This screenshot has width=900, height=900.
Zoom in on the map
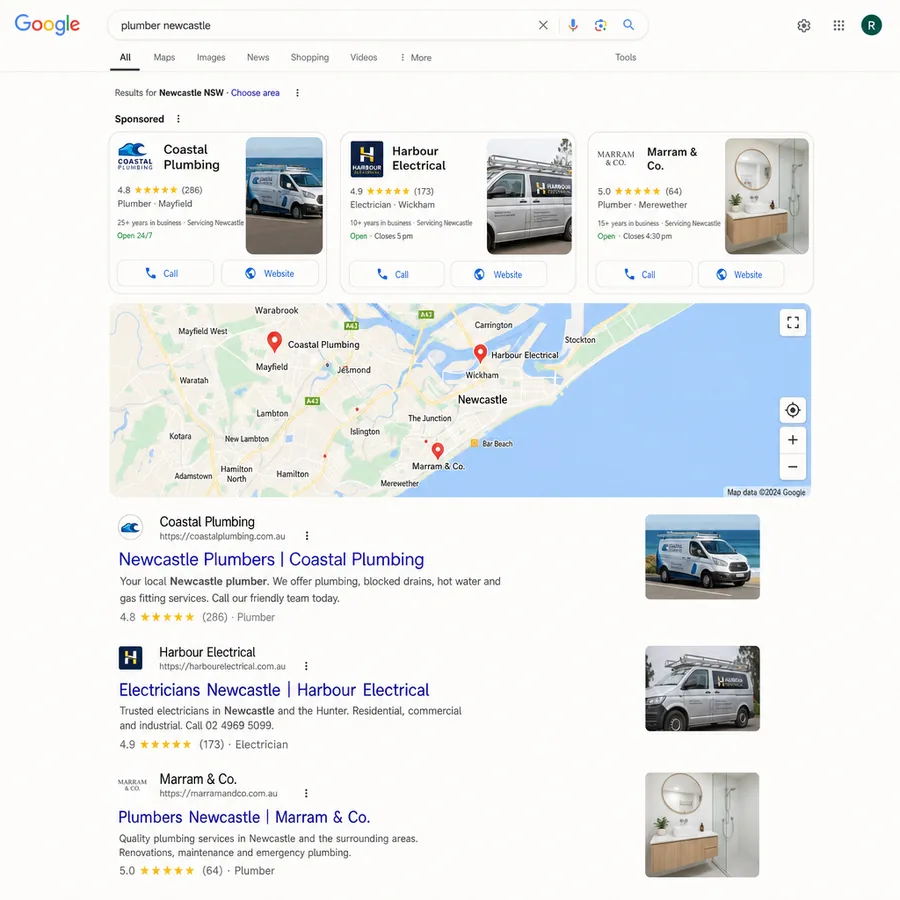(x=793, y=440)
